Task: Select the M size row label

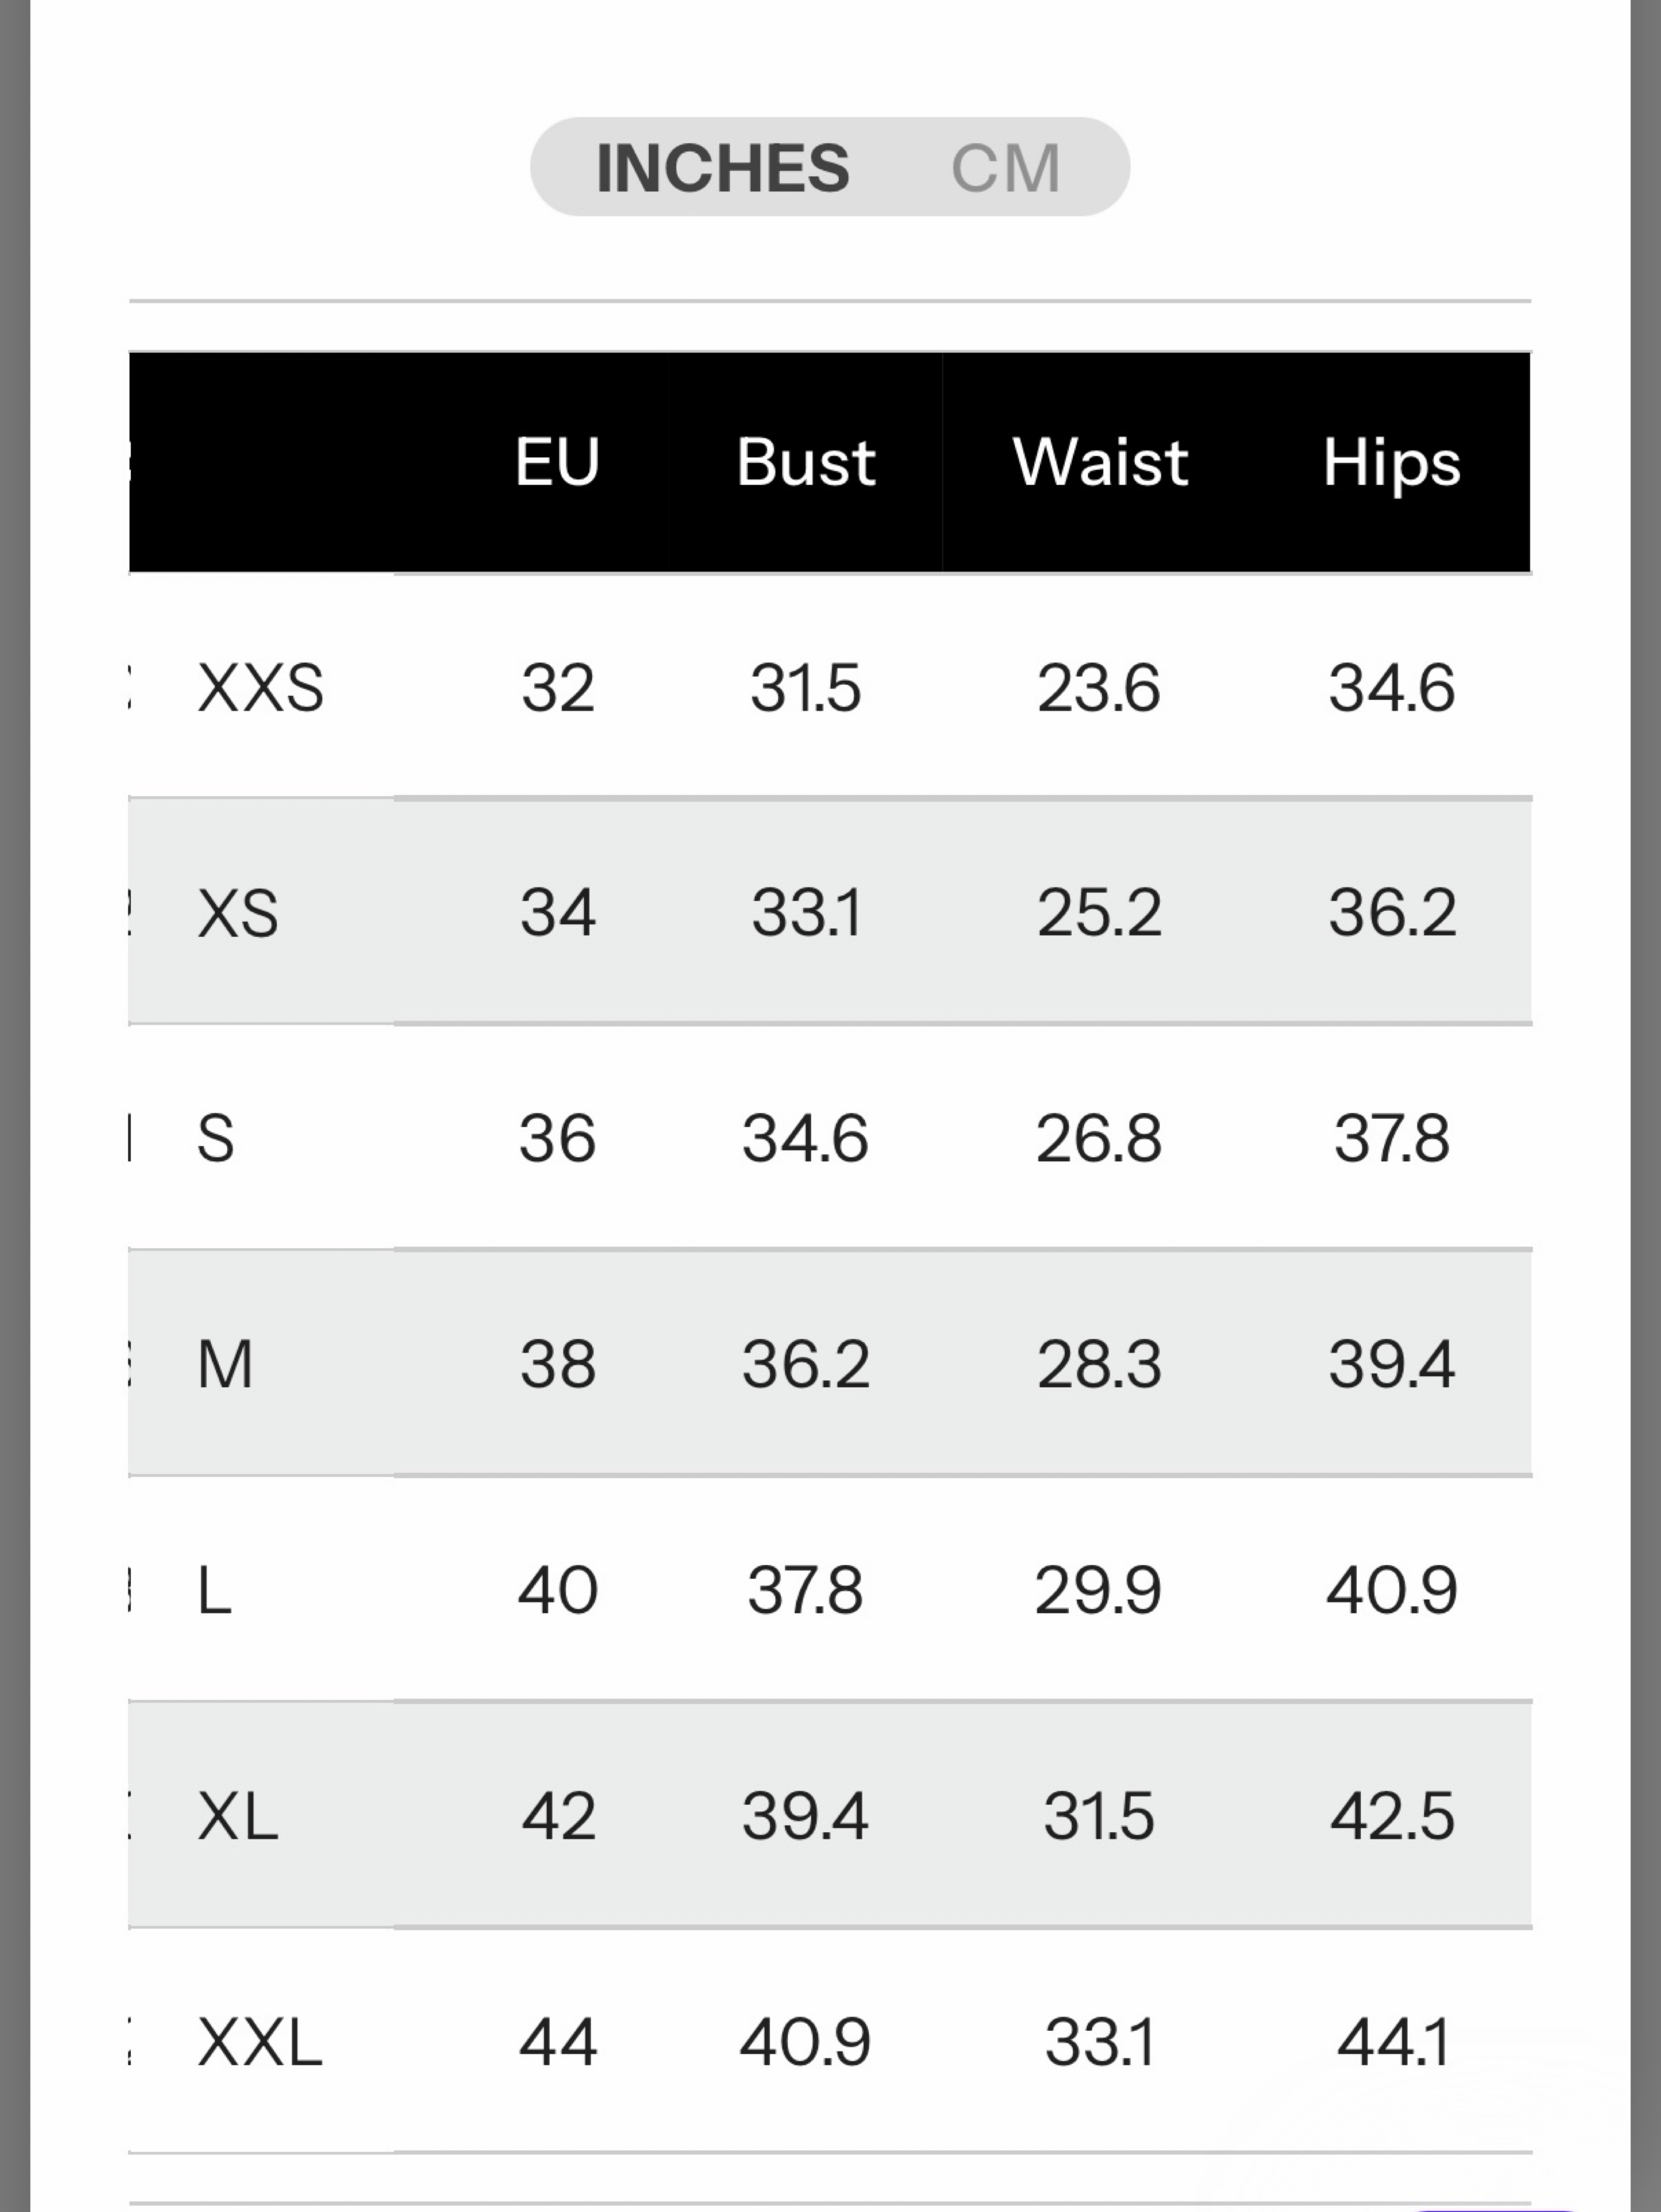Action: 225,1364
